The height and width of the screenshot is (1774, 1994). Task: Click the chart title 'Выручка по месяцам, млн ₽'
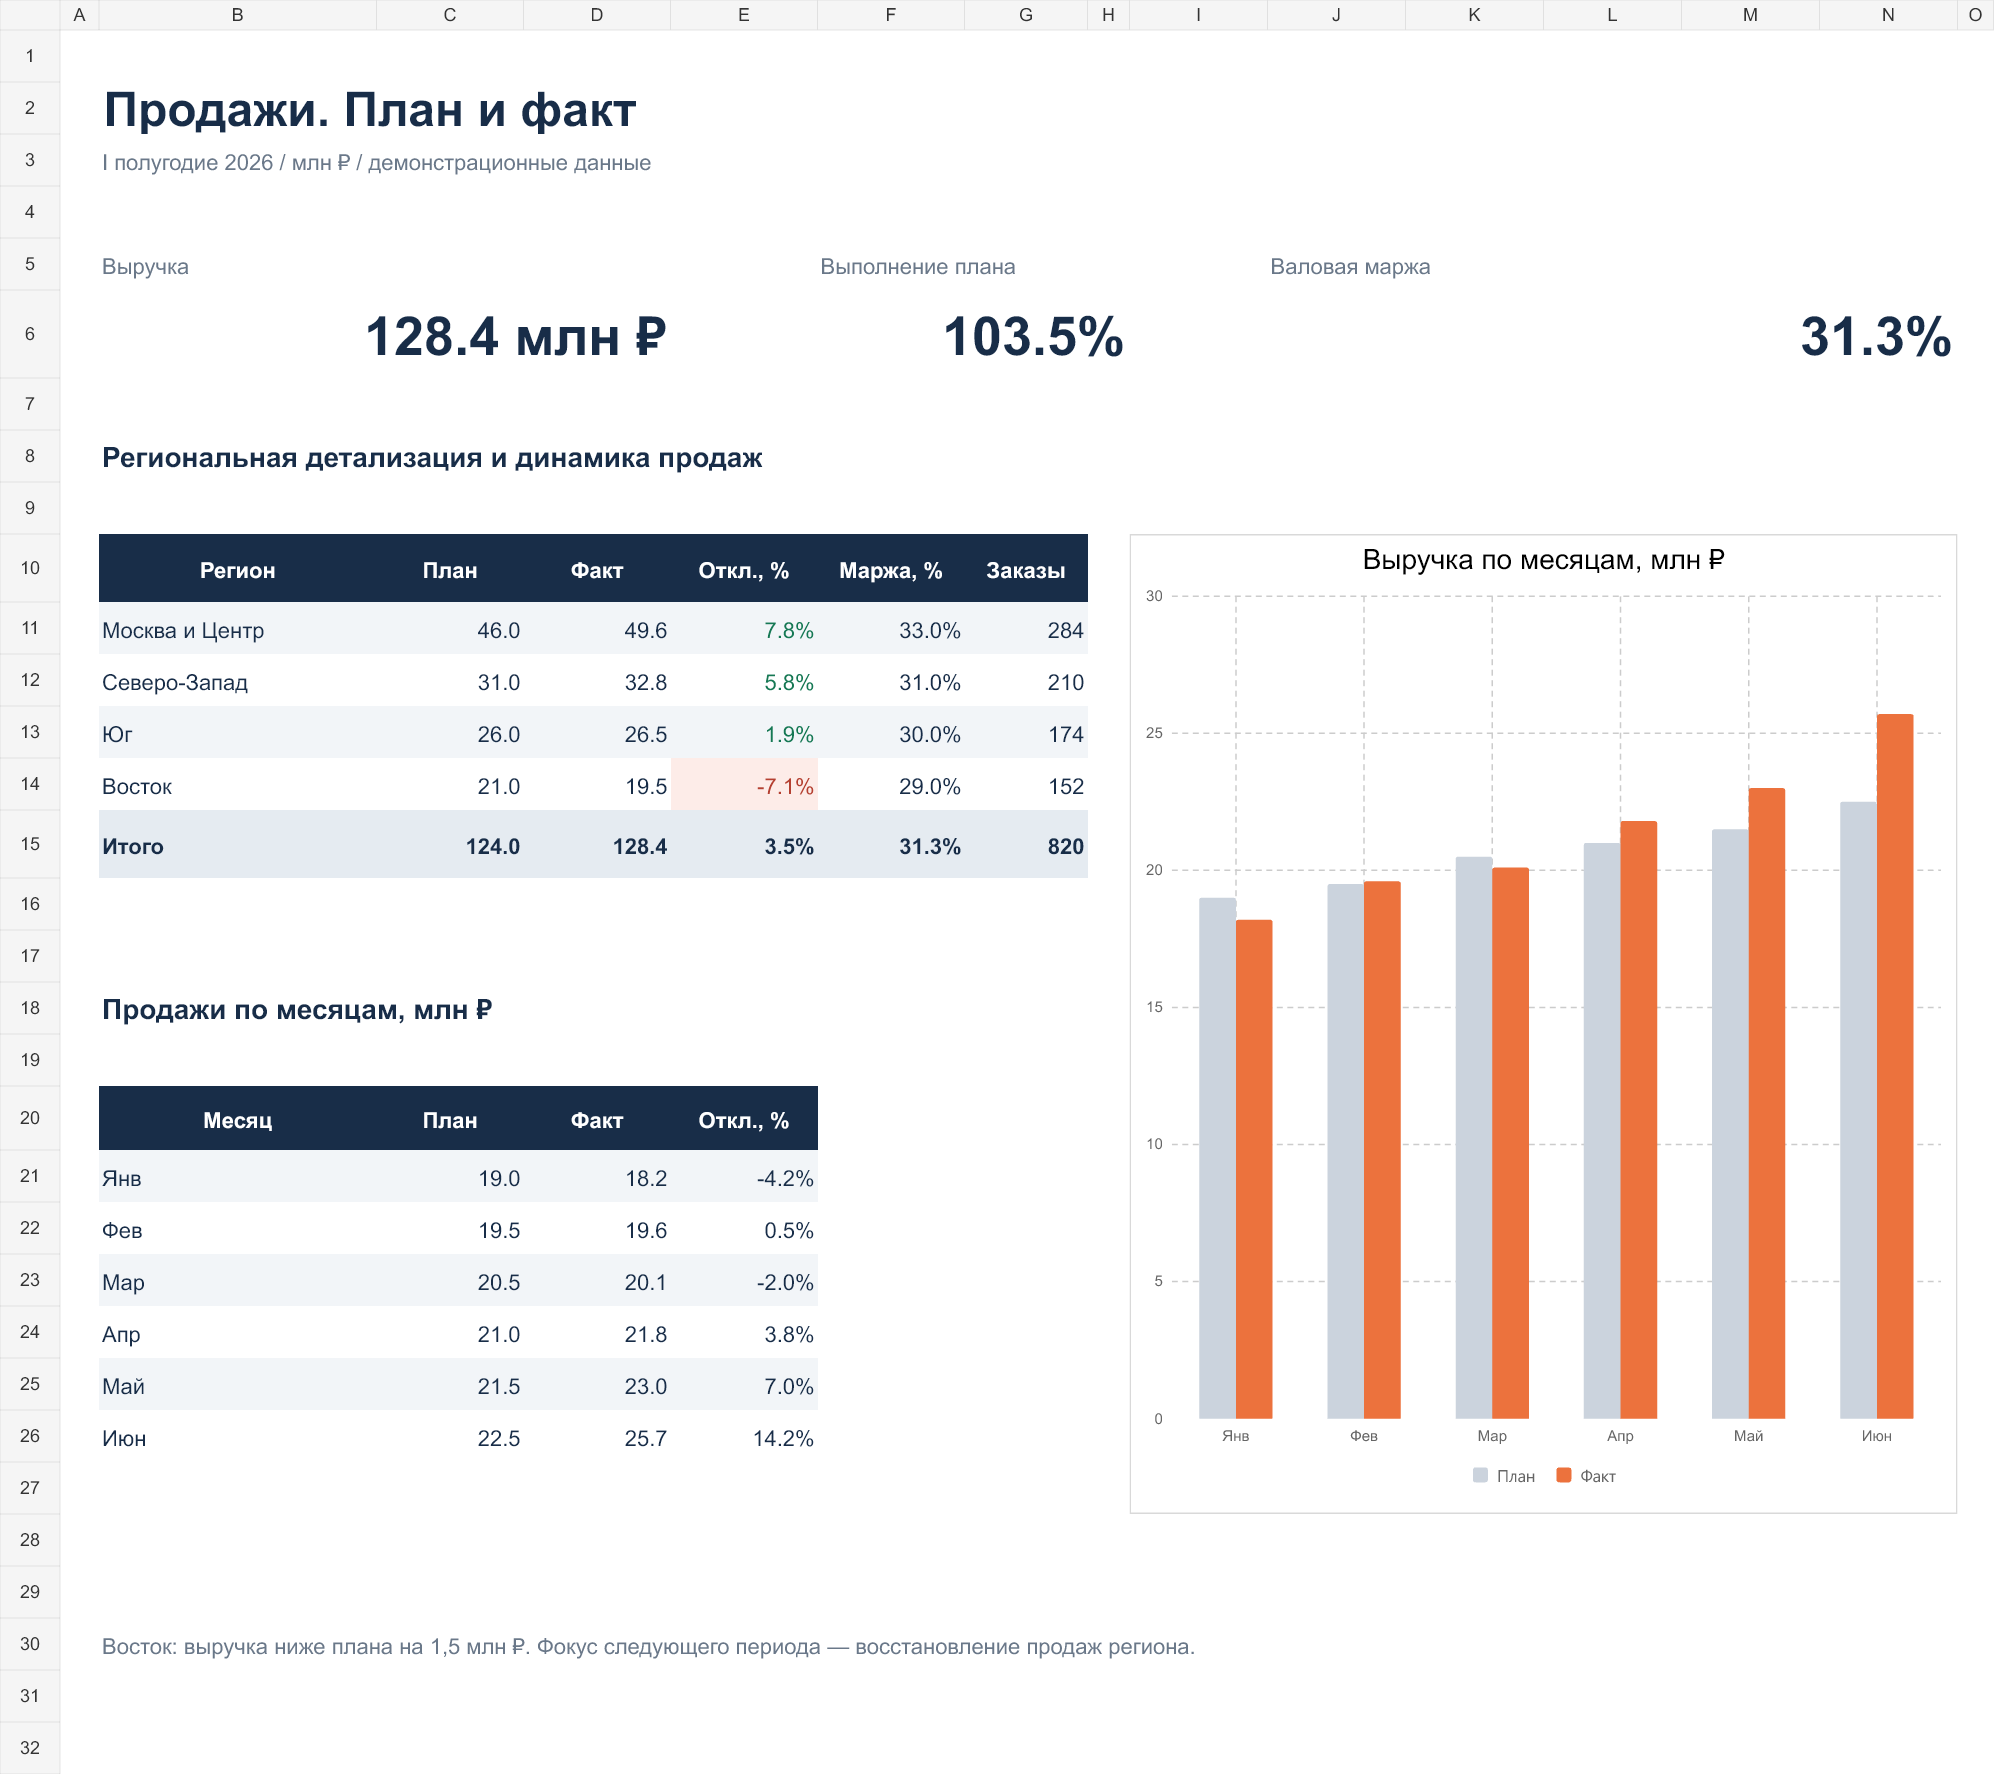coord(1543,560)
